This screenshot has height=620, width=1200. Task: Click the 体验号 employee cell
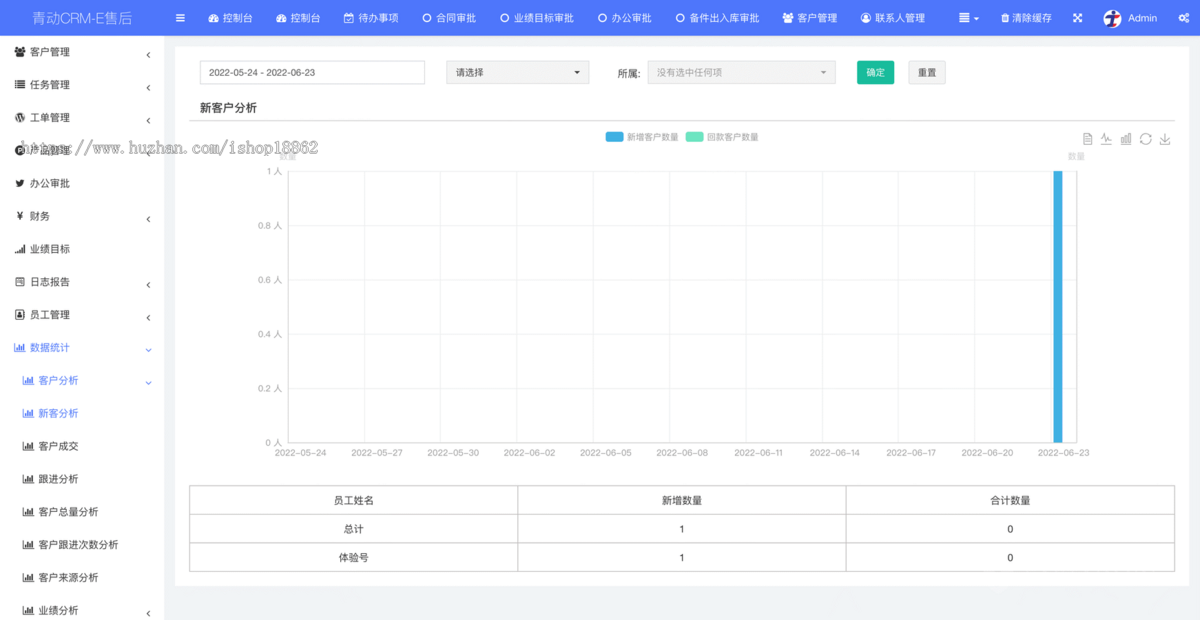tap(353, 557)
